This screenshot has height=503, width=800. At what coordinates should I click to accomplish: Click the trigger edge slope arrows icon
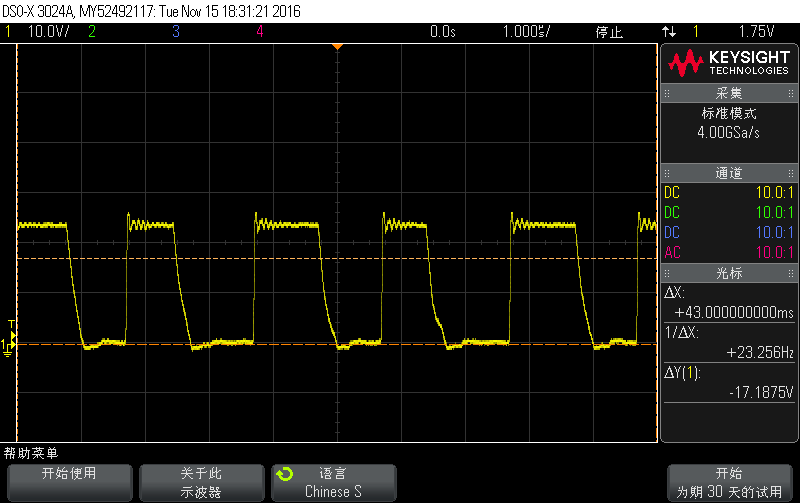(x=669, y=32)
